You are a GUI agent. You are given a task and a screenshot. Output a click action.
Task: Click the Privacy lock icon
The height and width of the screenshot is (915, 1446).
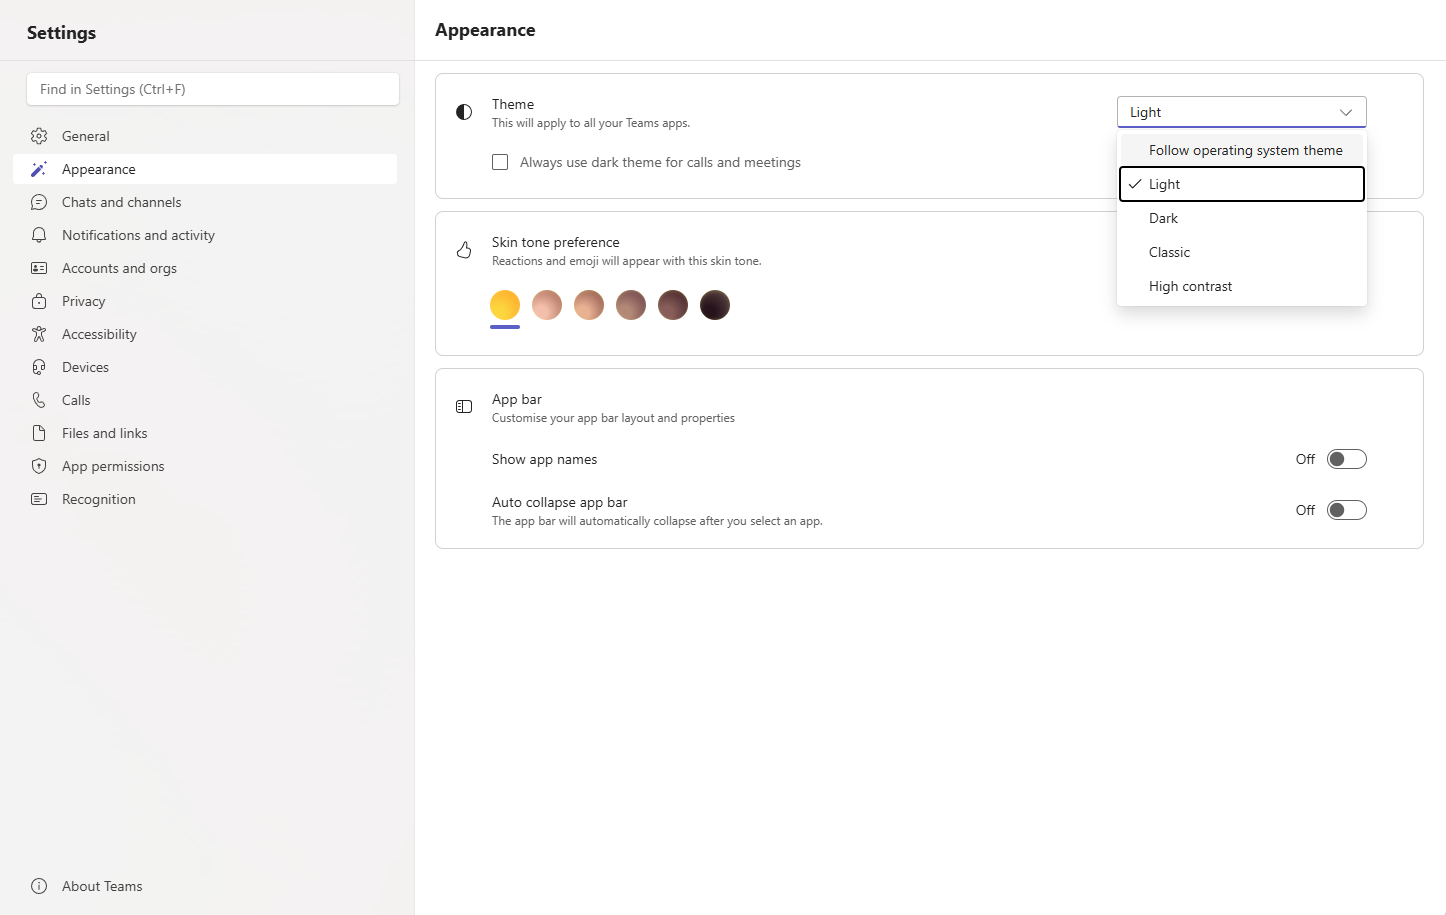39,301
